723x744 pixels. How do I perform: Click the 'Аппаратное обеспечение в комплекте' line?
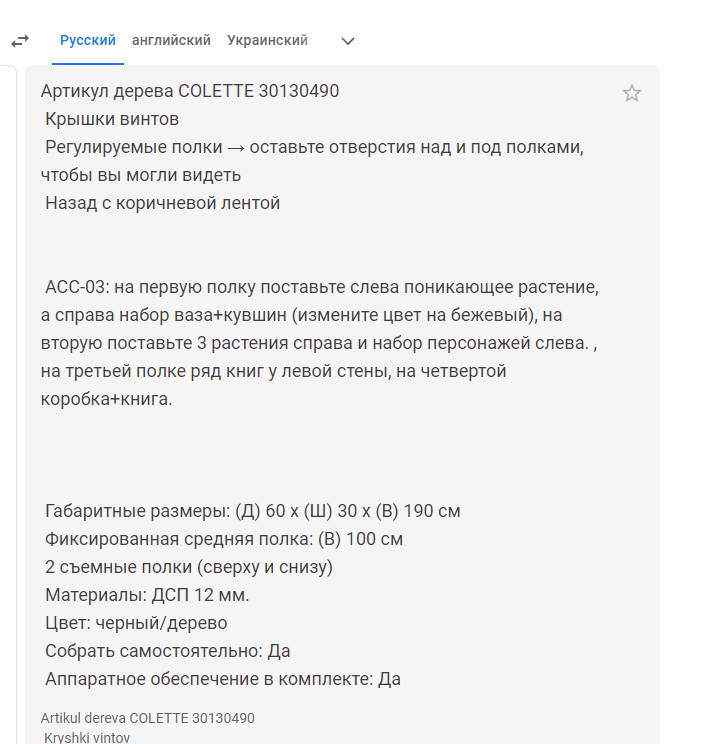[223, 679]
